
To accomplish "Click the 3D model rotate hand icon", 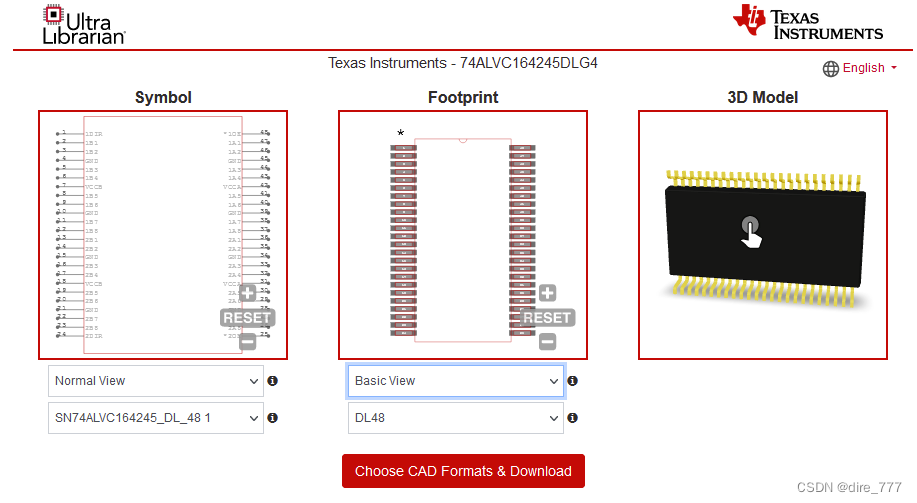I will [751, 232].
